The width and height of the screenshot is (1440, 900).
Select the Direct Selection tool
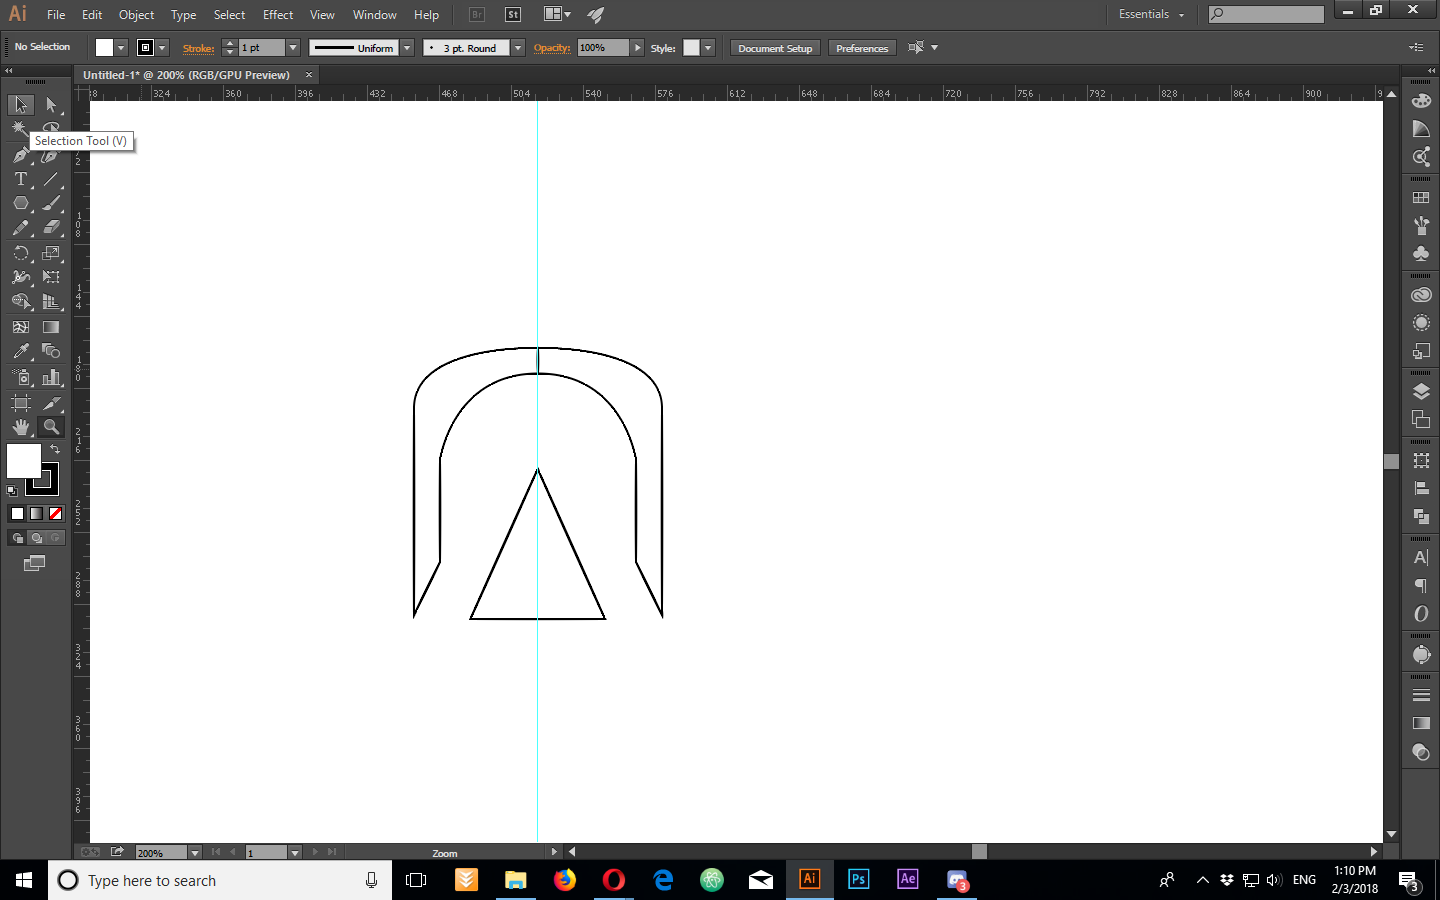click(51, 105)
